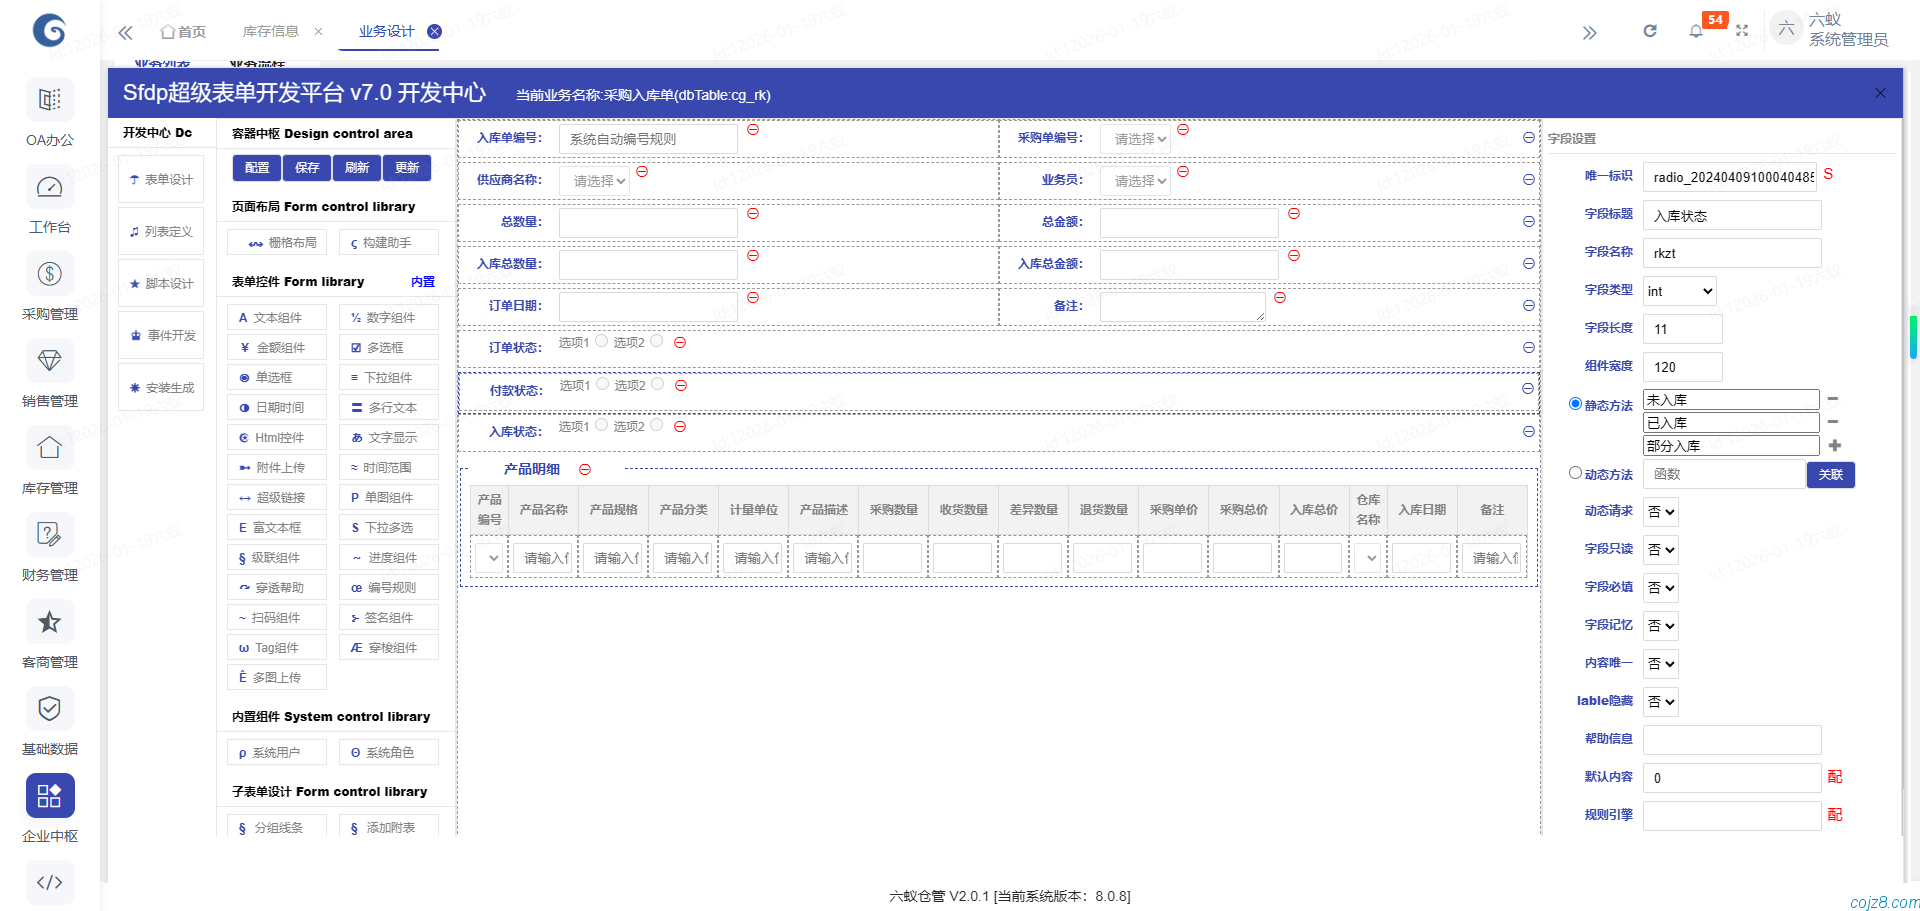Click the 保存 save button
1920x911 pixels.
click(306, 167)
